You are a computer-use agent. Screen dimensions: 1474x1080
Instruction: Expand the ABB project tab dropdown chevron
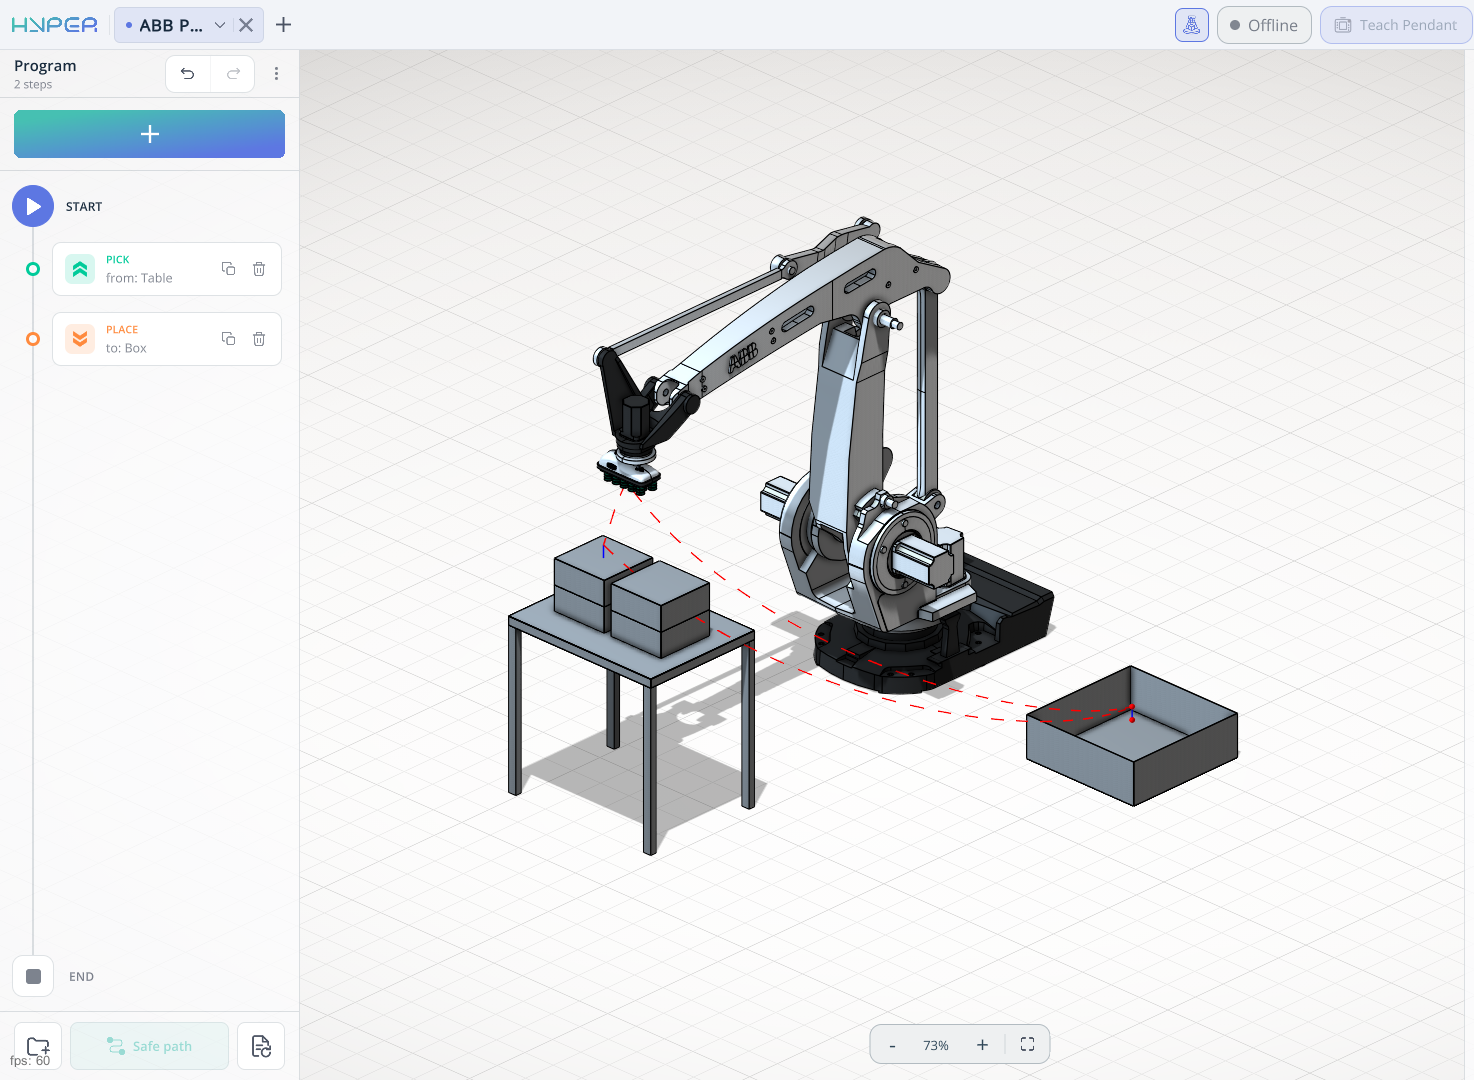pos(220,25)
